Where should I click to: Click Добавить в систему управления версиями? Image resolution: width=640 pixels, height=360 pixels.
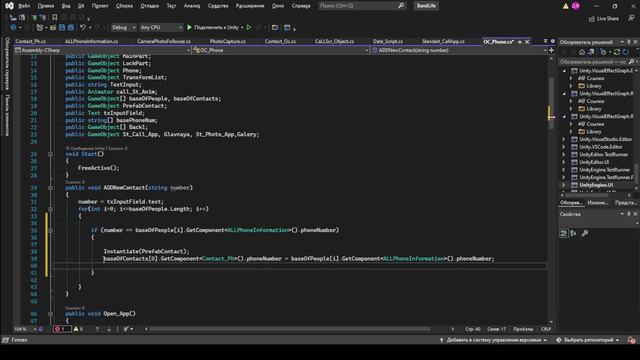click(493, 340)
